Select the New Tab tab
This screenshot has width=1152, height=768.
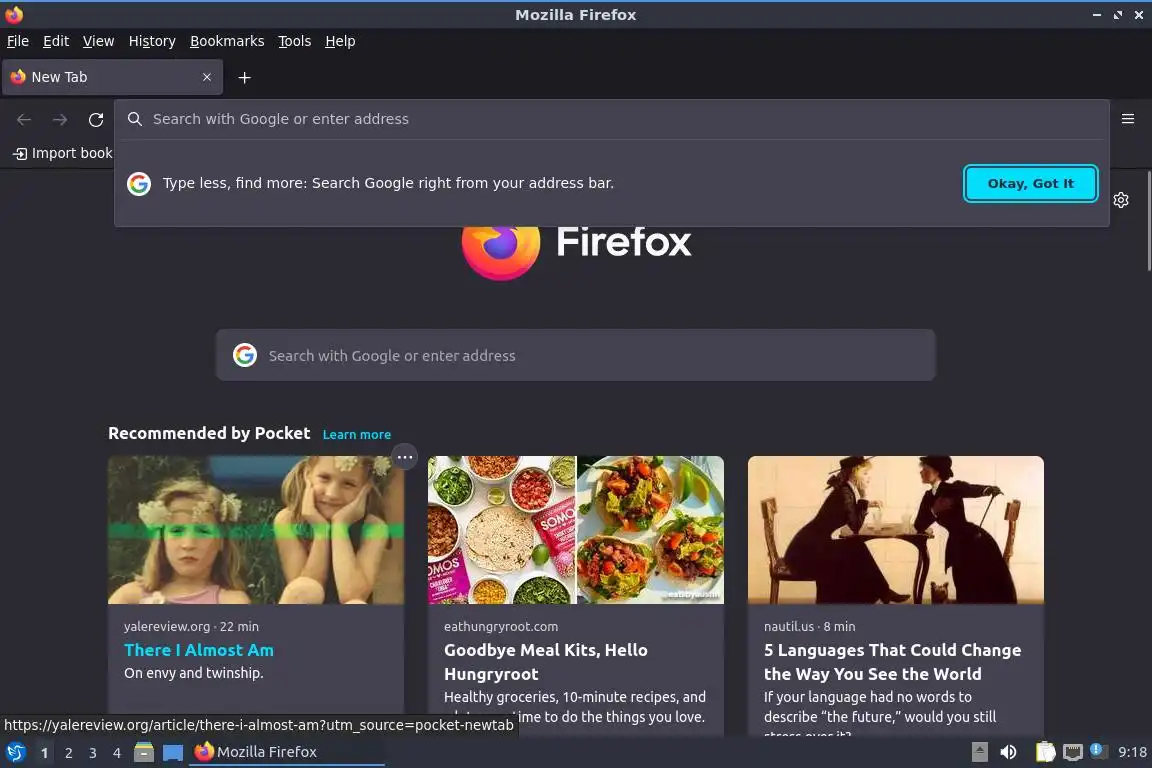(x=112, y=77)
